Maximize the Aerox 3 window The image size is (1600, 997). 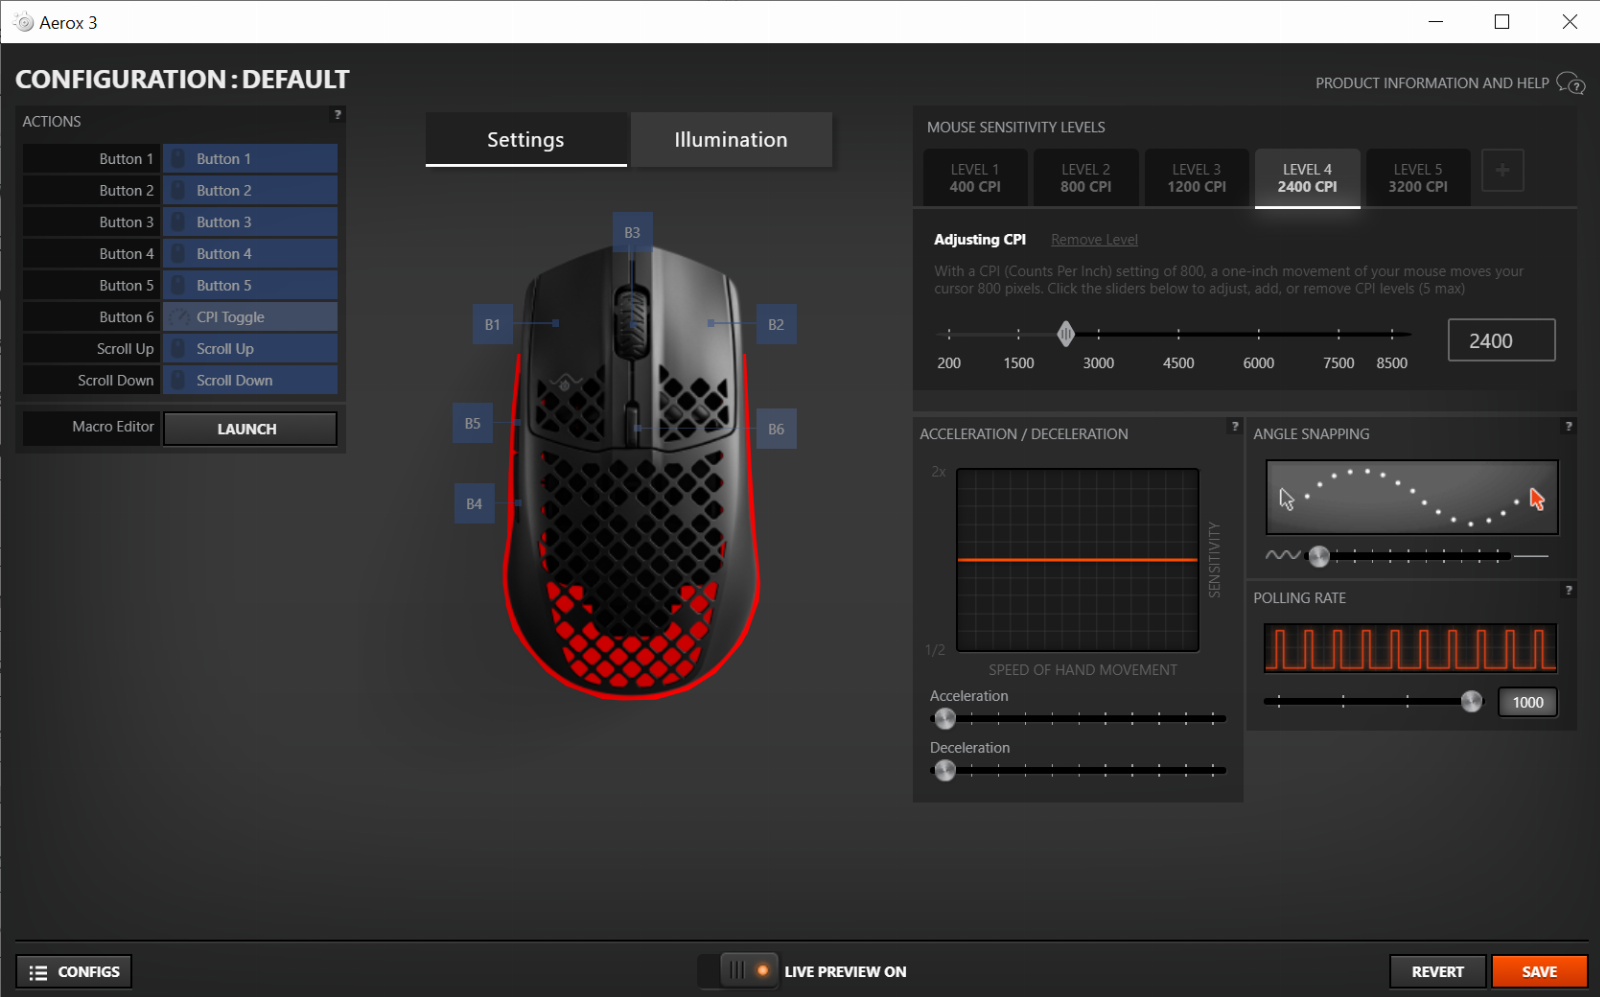(x=1502, y=22)
